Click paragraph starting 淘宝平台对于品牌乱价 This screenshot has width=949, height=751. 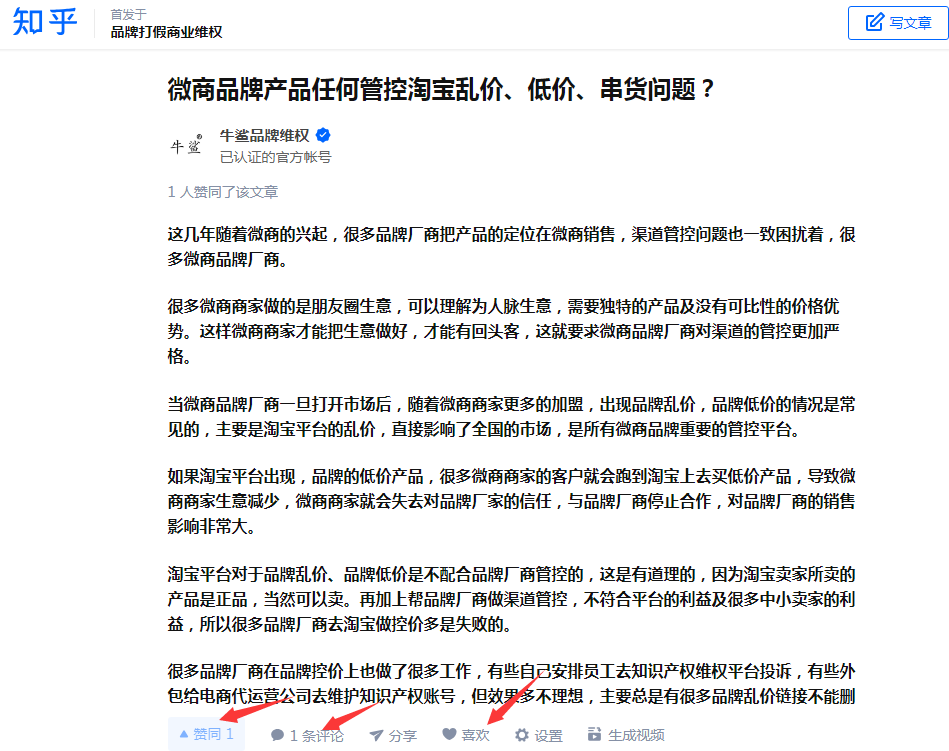(511, 599)
